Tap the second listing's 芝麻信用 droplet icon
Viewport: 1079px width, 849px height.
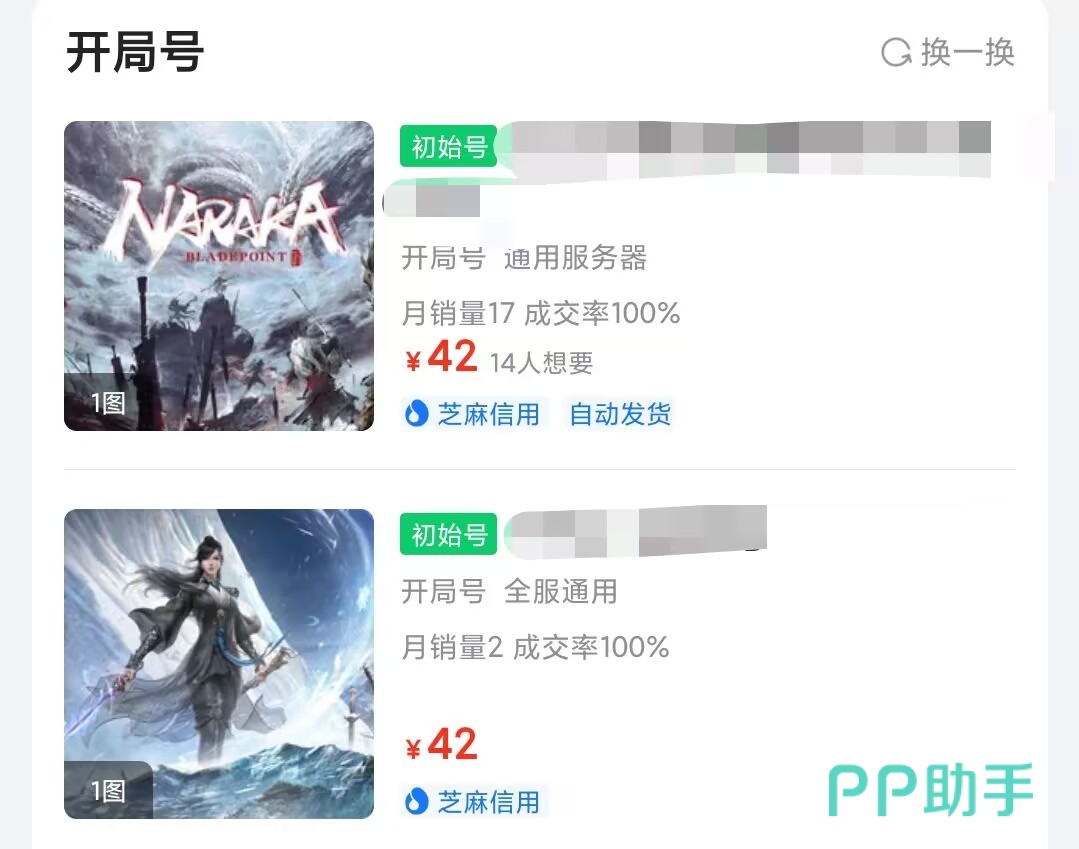(x=416, y=802)
